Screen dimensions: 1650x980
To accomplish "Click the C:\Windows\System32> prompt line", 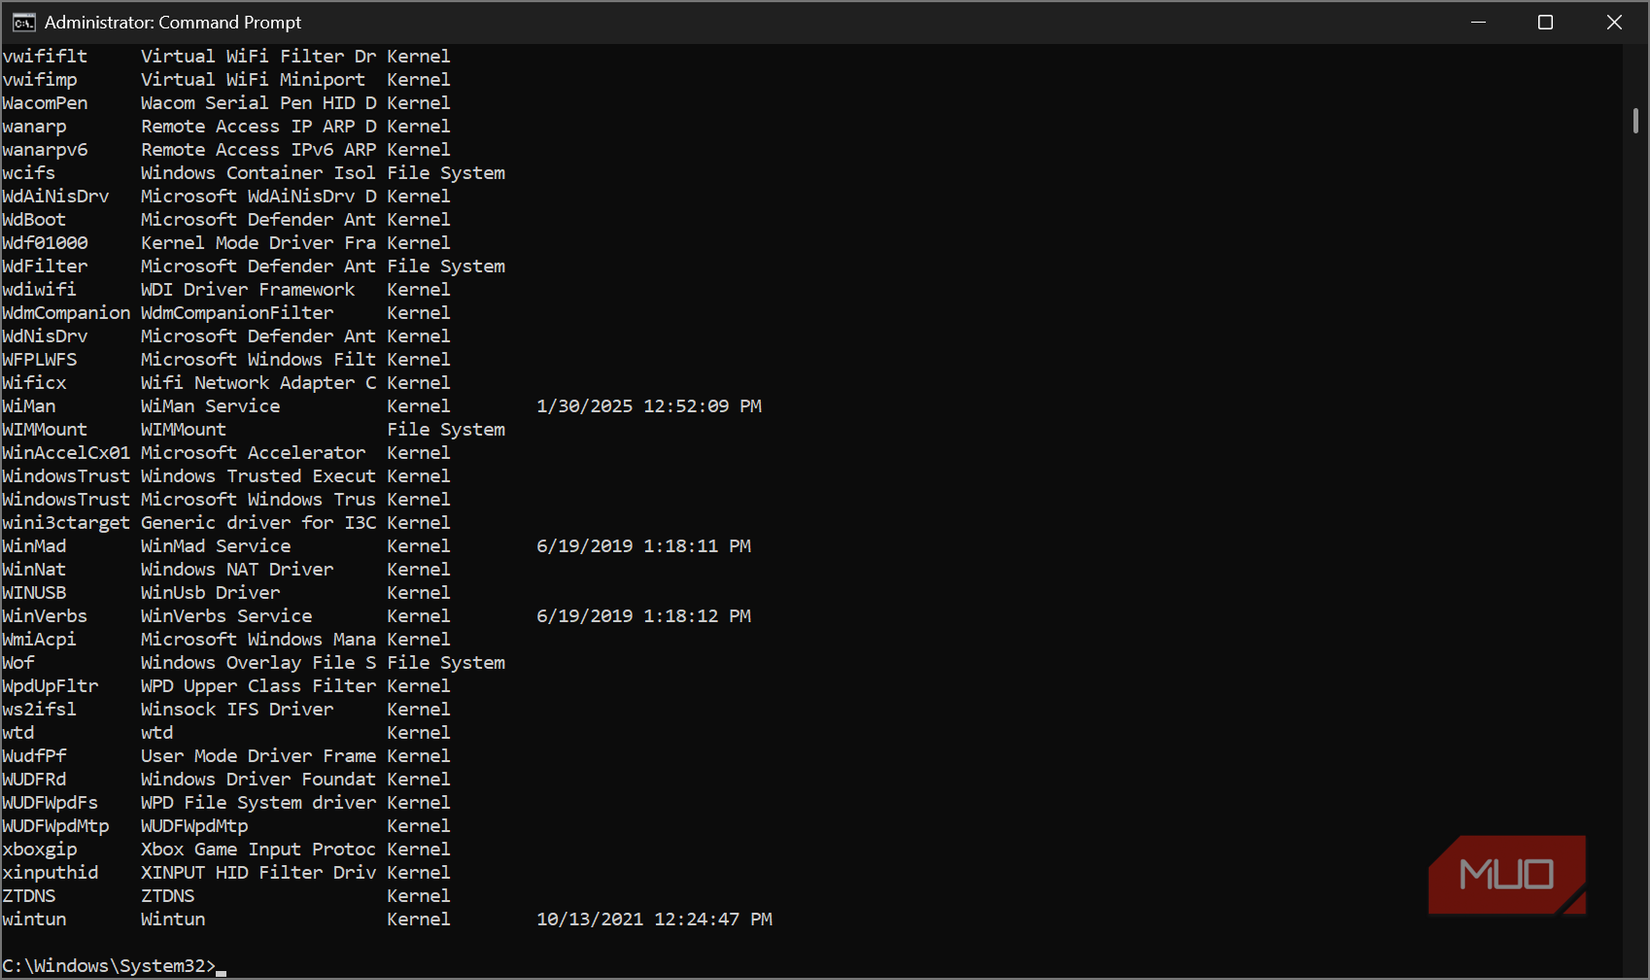I will coord(109,966).
